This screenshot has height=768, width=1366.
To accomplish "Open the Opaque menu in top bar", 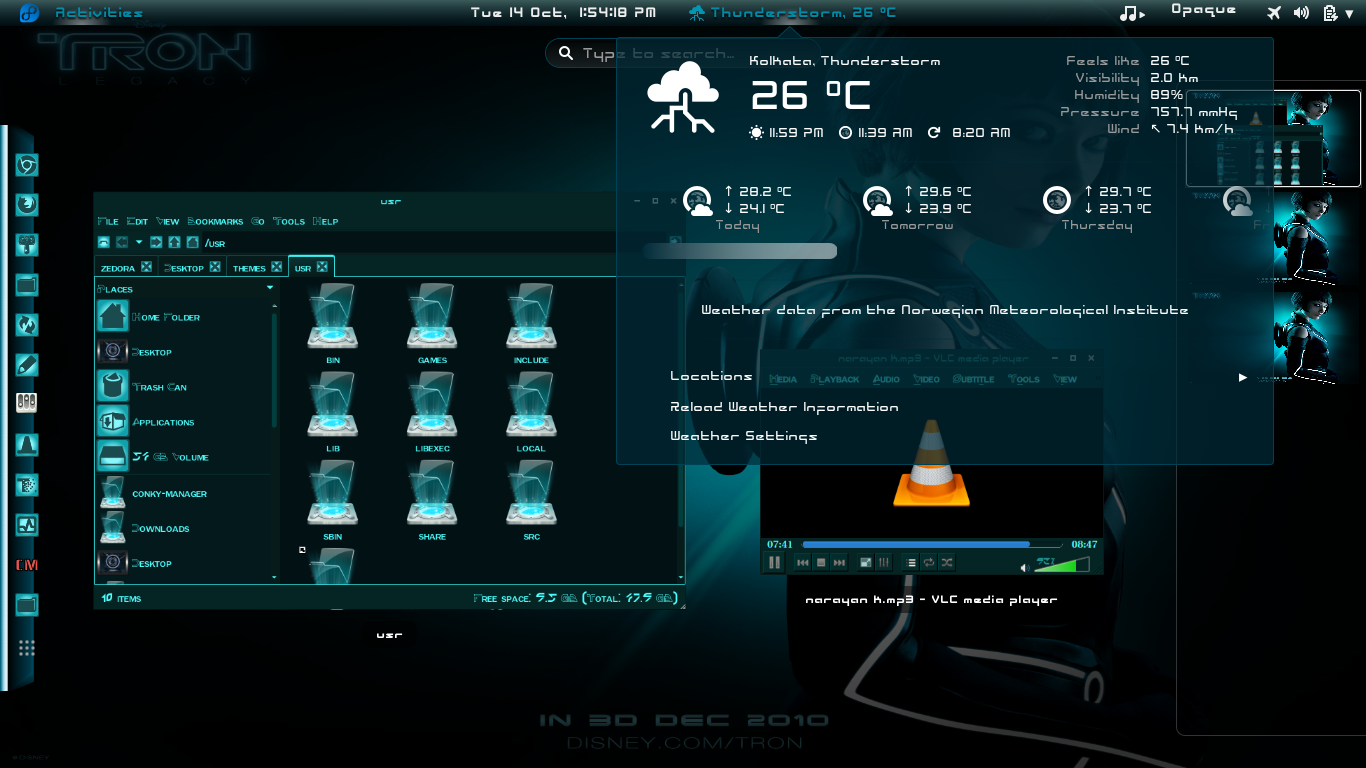I will tap(1203, 10).
